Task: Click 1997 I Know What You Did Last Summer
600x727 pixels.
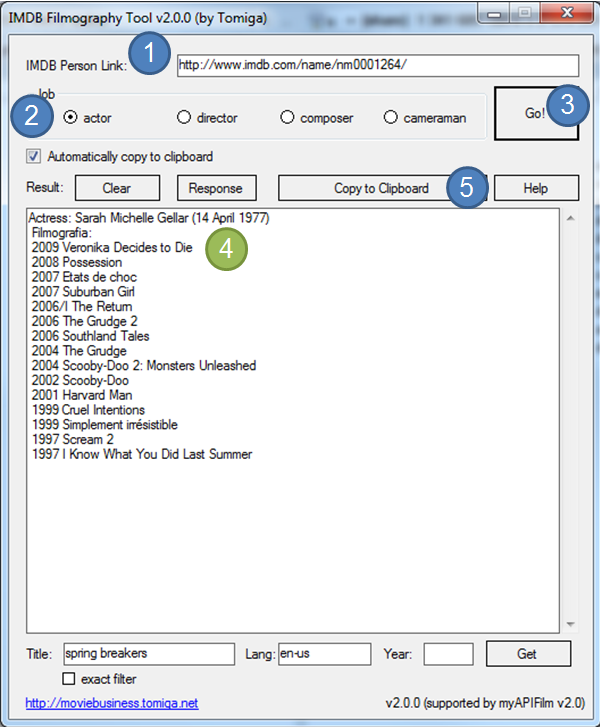Action: tap(142, 454)
